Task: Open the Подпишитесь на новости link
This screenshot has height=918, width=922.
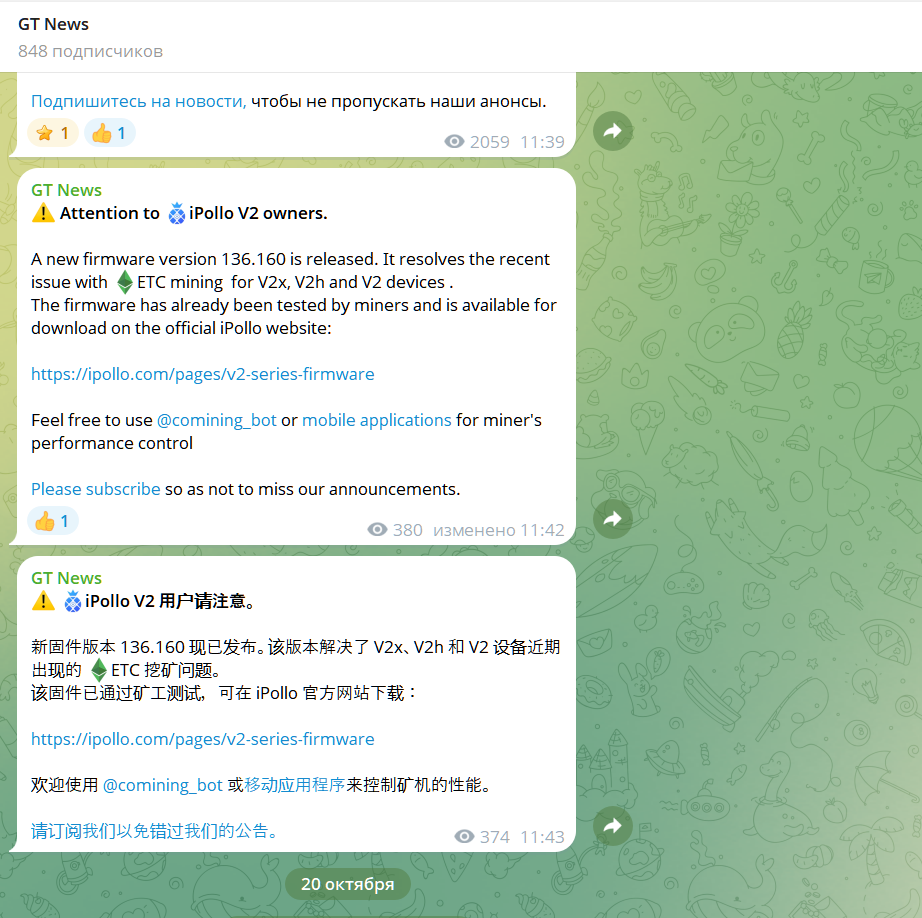Action: click(x=139, y=101)
